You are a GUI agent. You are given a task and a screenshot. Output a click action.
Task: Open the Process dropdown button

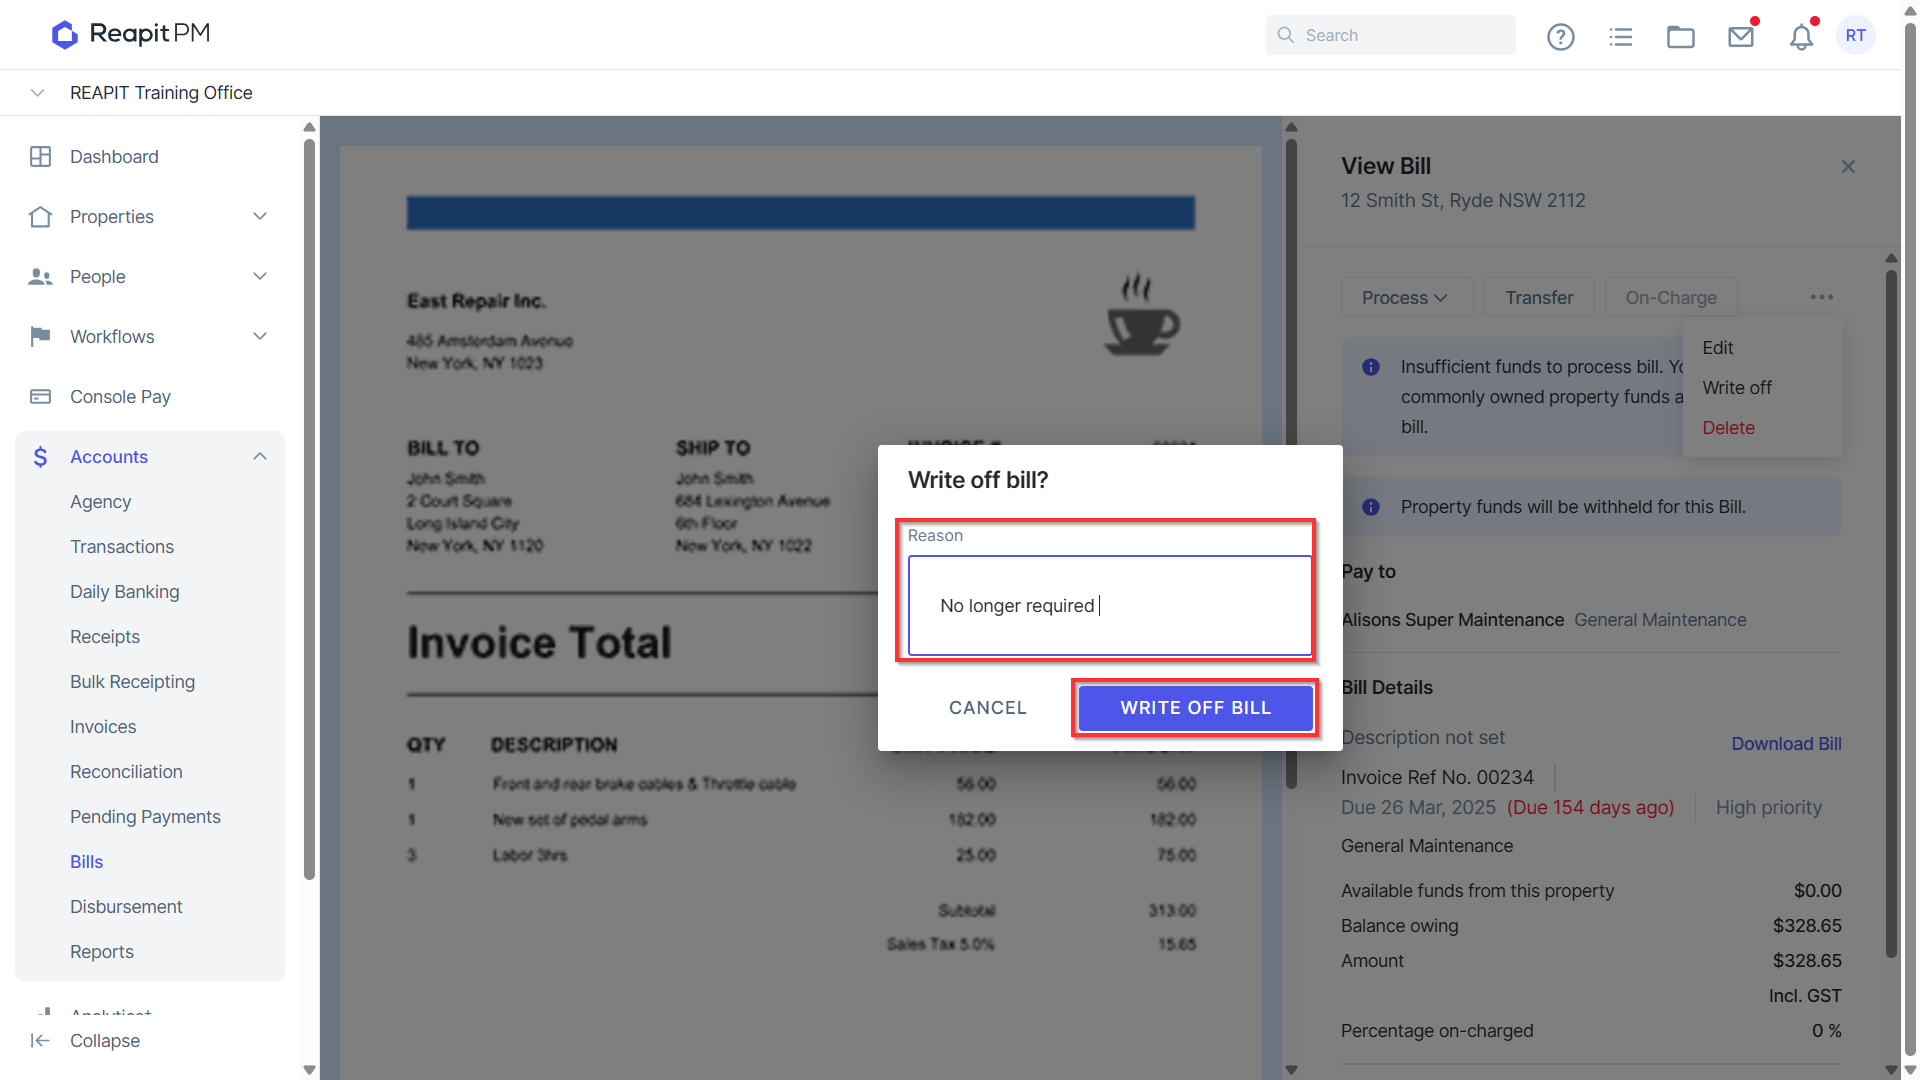1406,297
